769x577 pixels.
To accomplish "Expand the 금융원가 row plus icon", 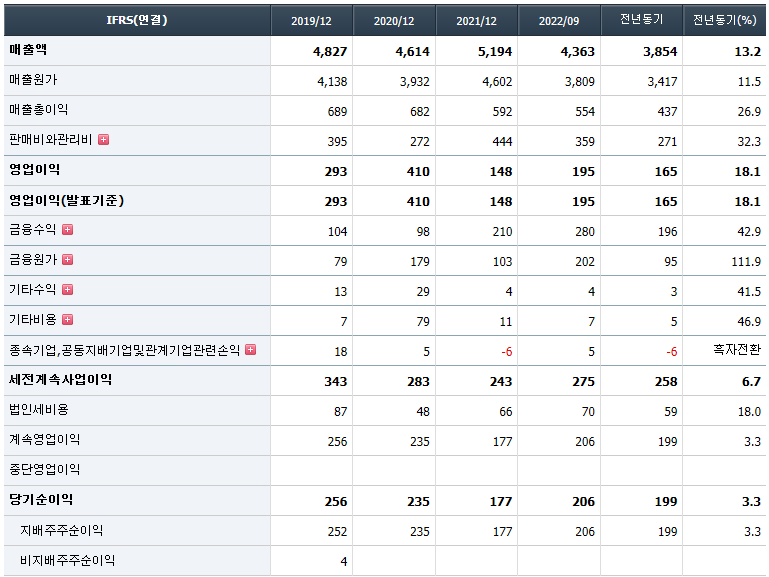I will (x=68, y=259).
